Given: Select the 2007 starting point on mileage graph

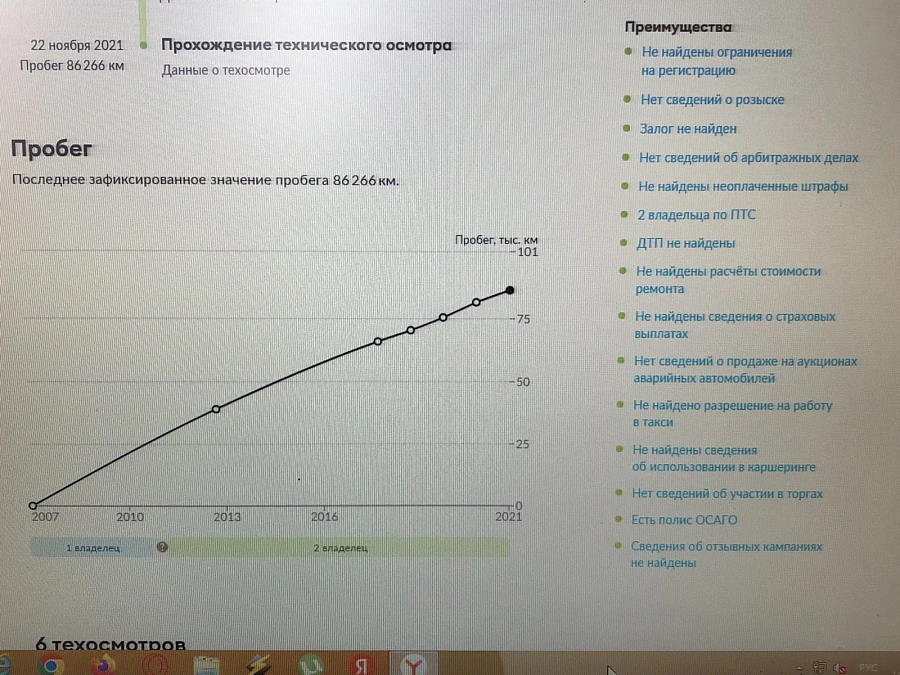Looking at the screenshot, I should (x=33, y=506).
